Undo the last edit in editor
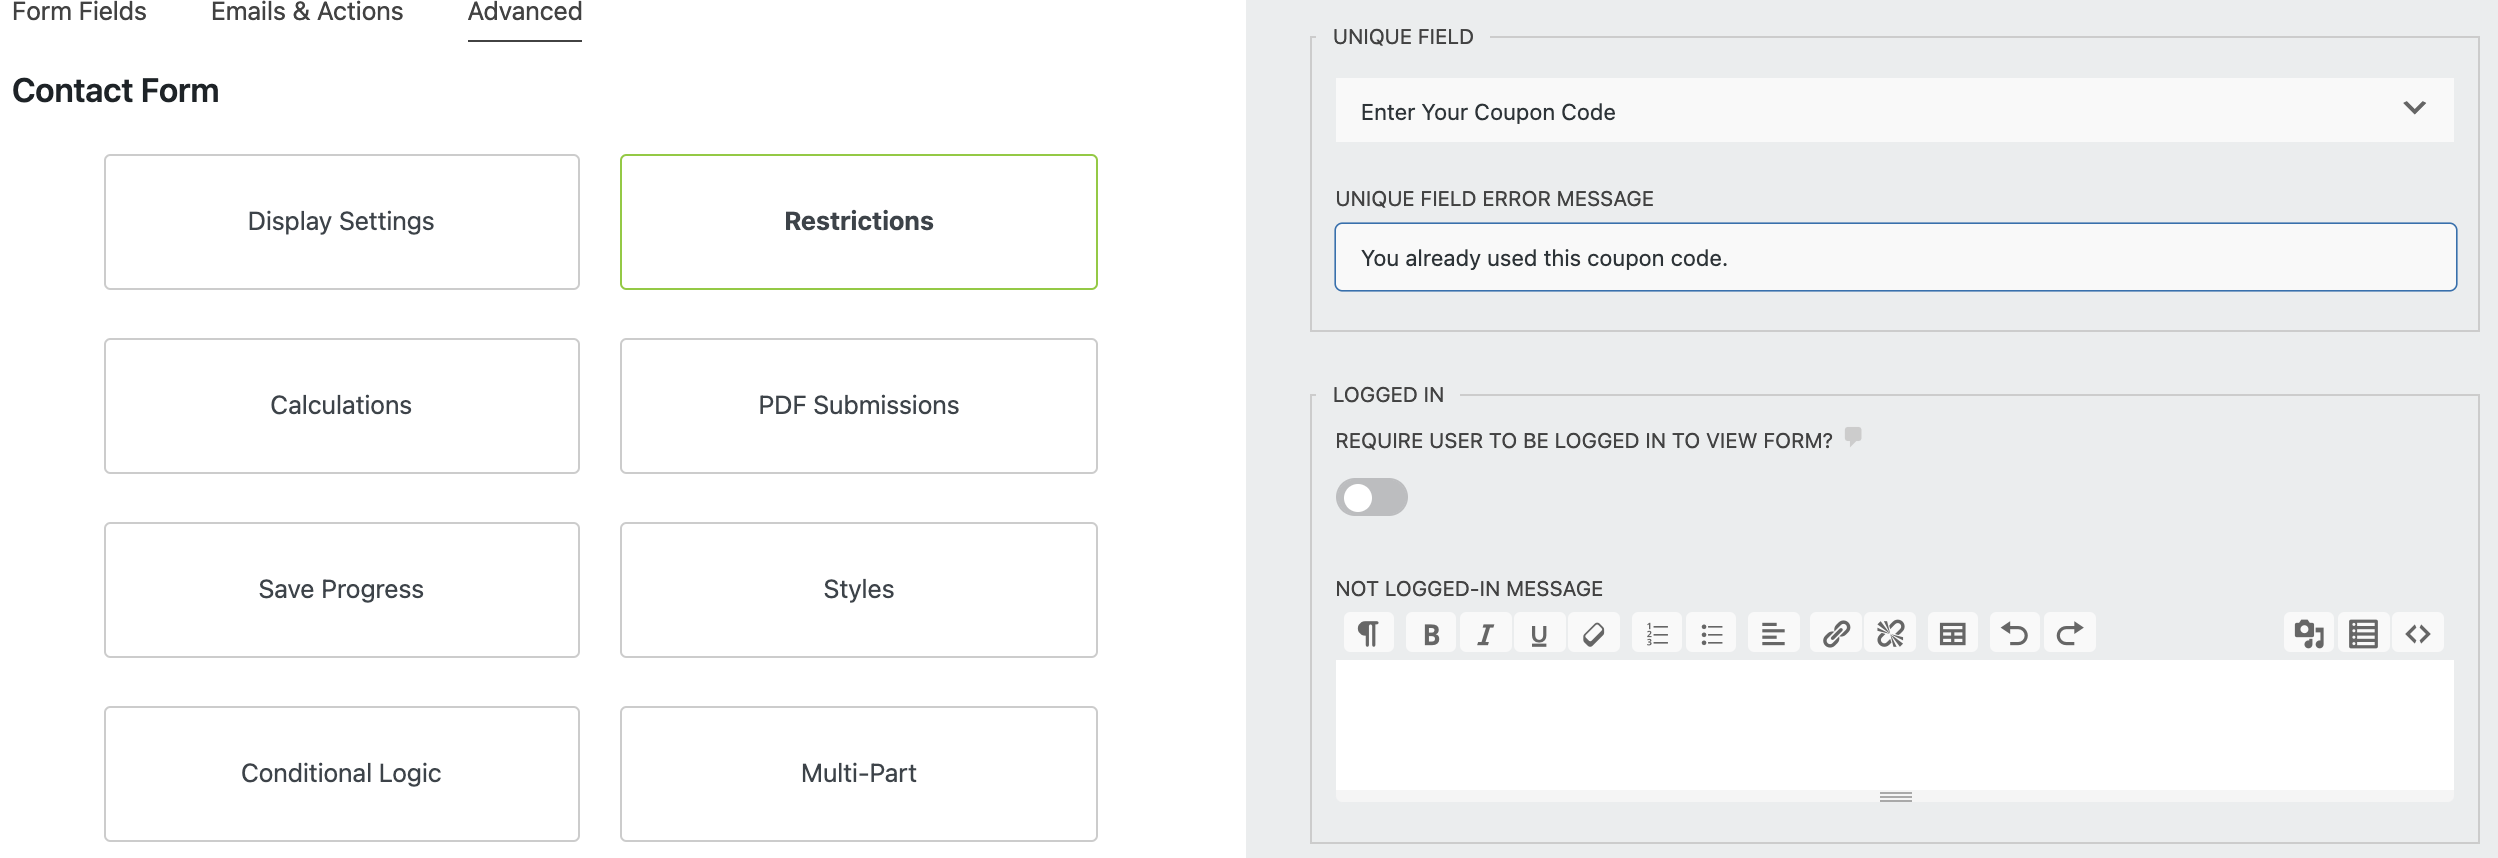 (x=2014, y=634)
